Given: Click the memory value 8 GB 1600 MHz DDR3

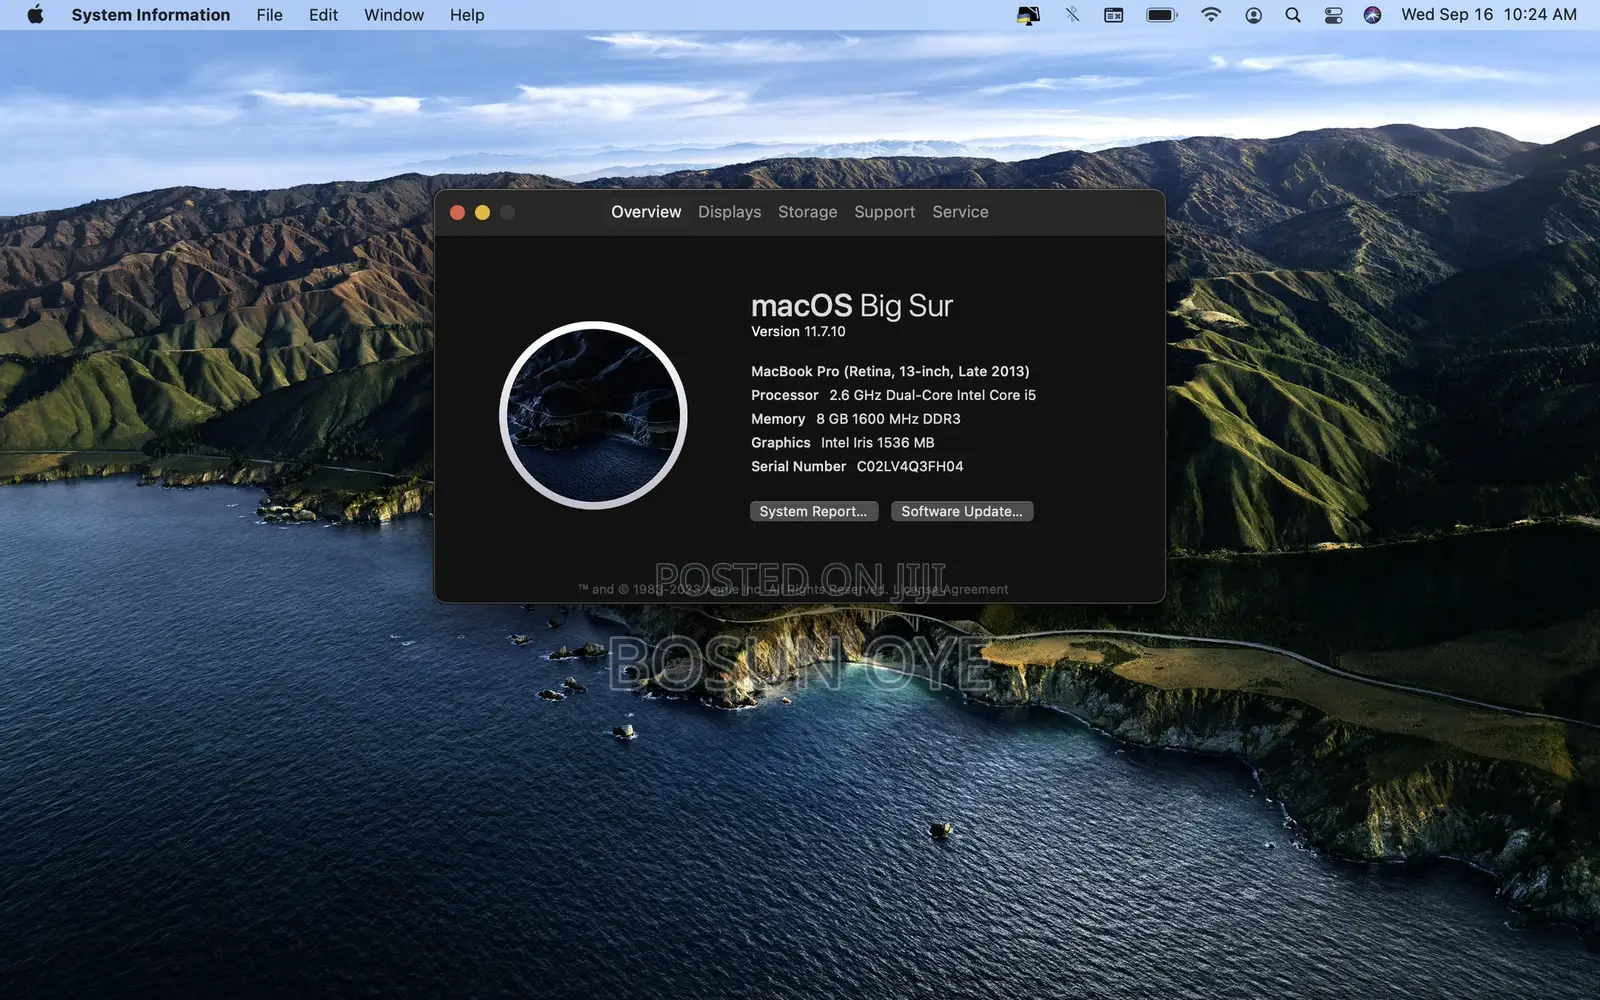Looking at the screenshot, I should (x=888, y=419).
